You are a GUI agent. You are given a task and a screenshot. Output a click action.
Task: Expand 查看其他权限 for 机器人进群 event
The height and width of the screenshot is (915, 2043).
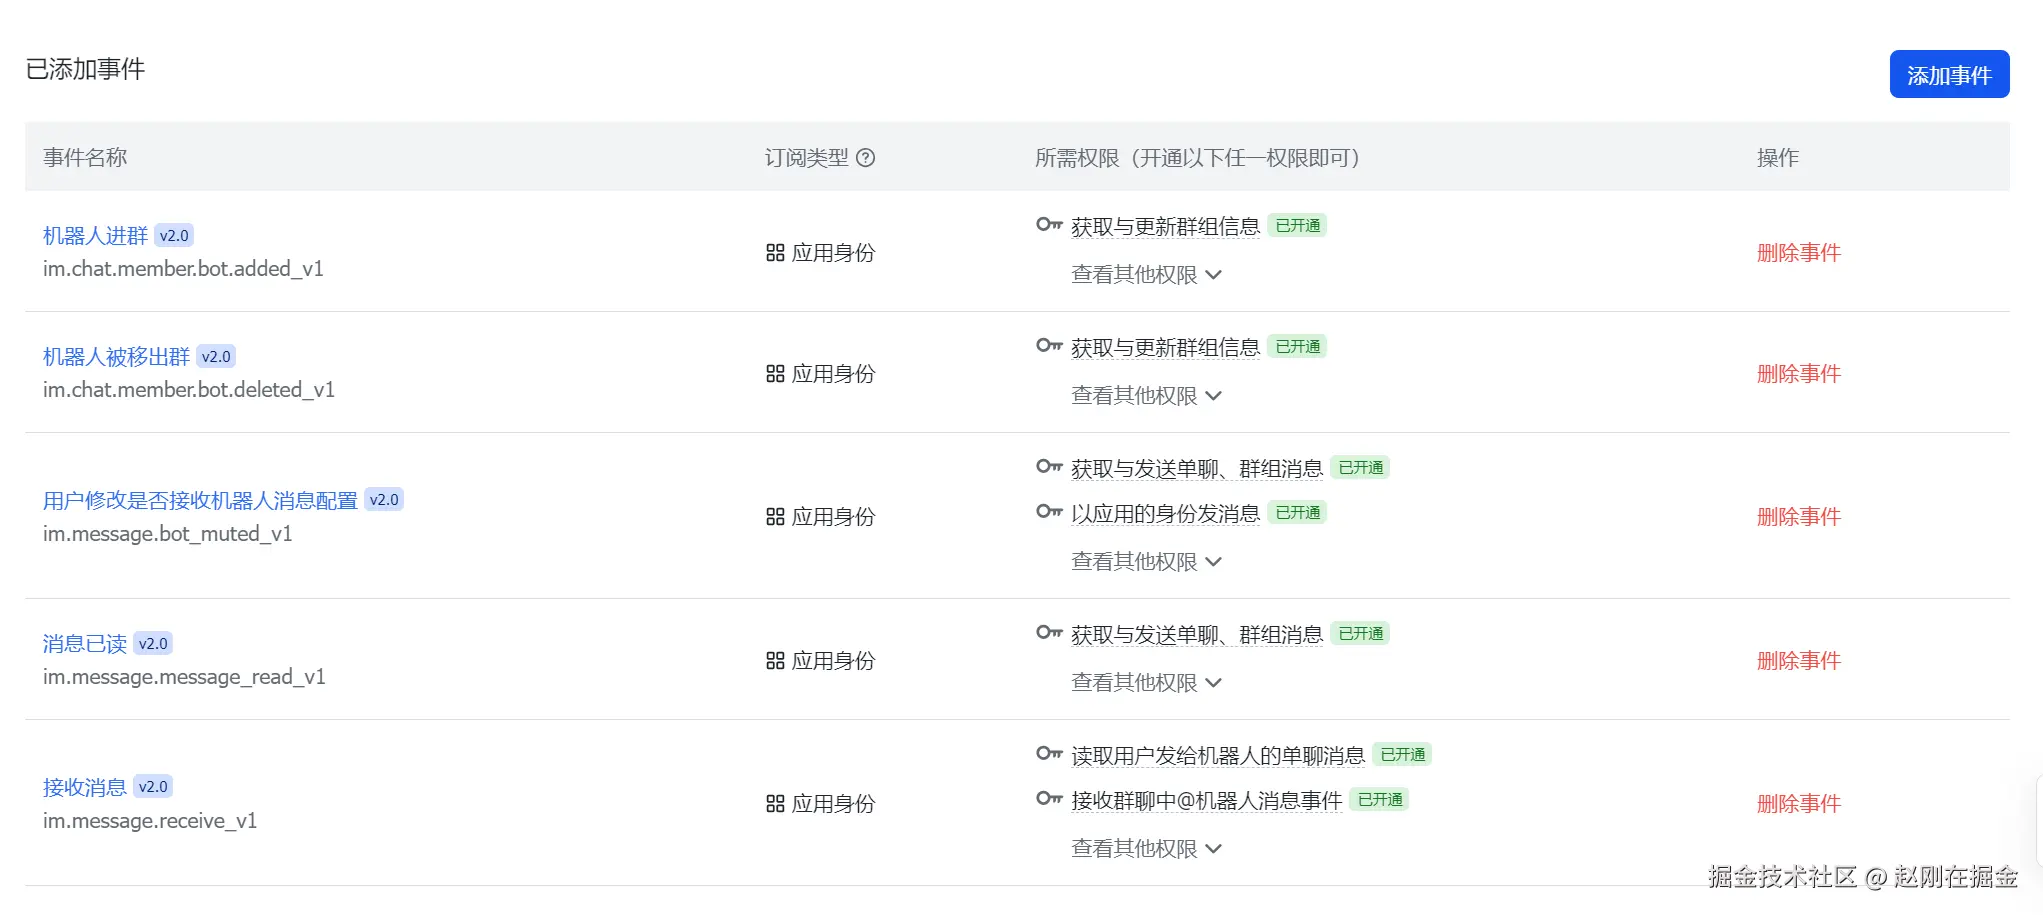click(x=1146, y=275)
